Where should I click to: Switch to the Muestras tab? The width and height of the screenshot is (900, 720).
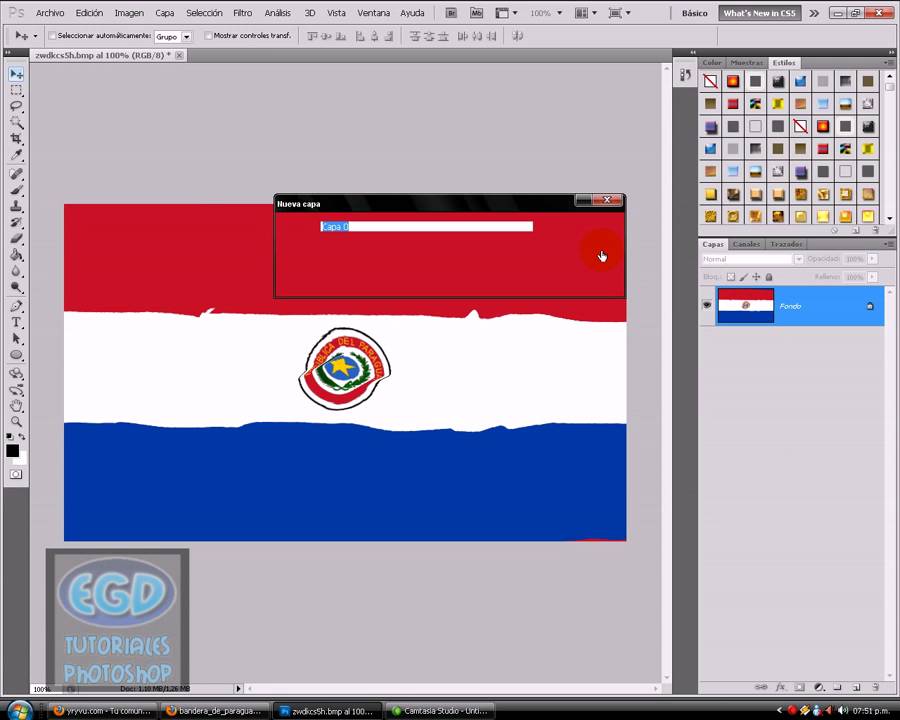click(x=746, y=63)
